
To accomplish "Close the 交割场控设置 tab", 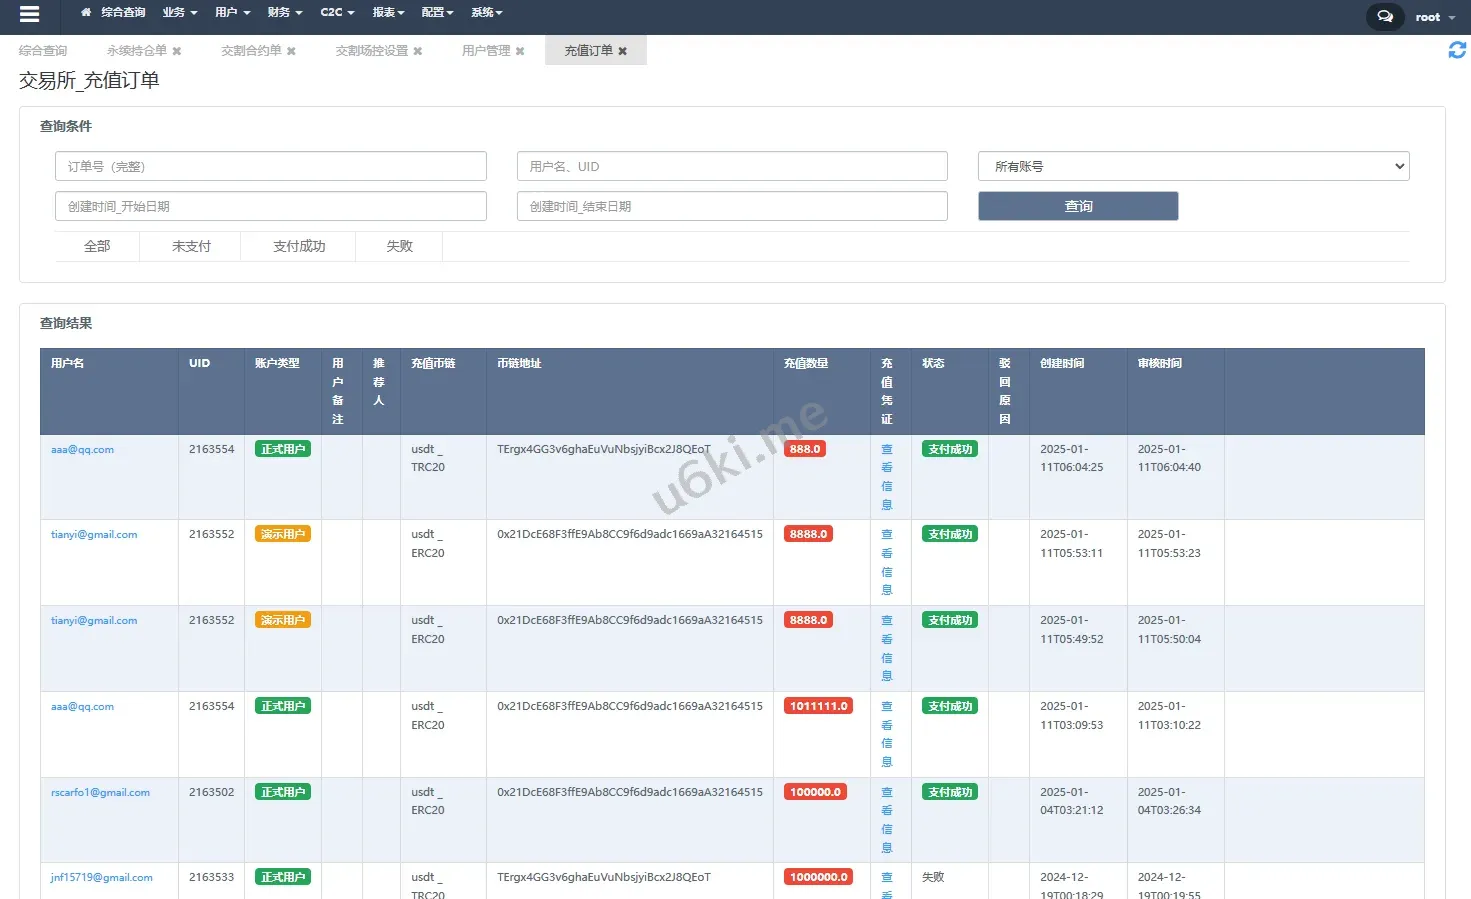I will coord(418,51).
